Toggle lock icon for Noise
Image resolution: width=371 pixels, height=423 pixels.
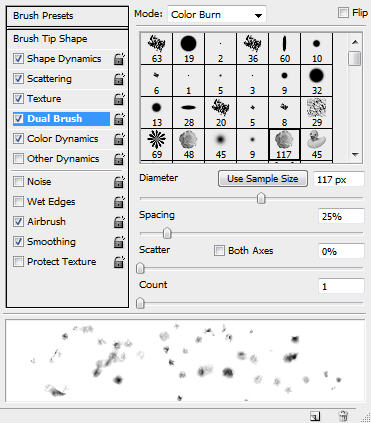tap(119, 182)
